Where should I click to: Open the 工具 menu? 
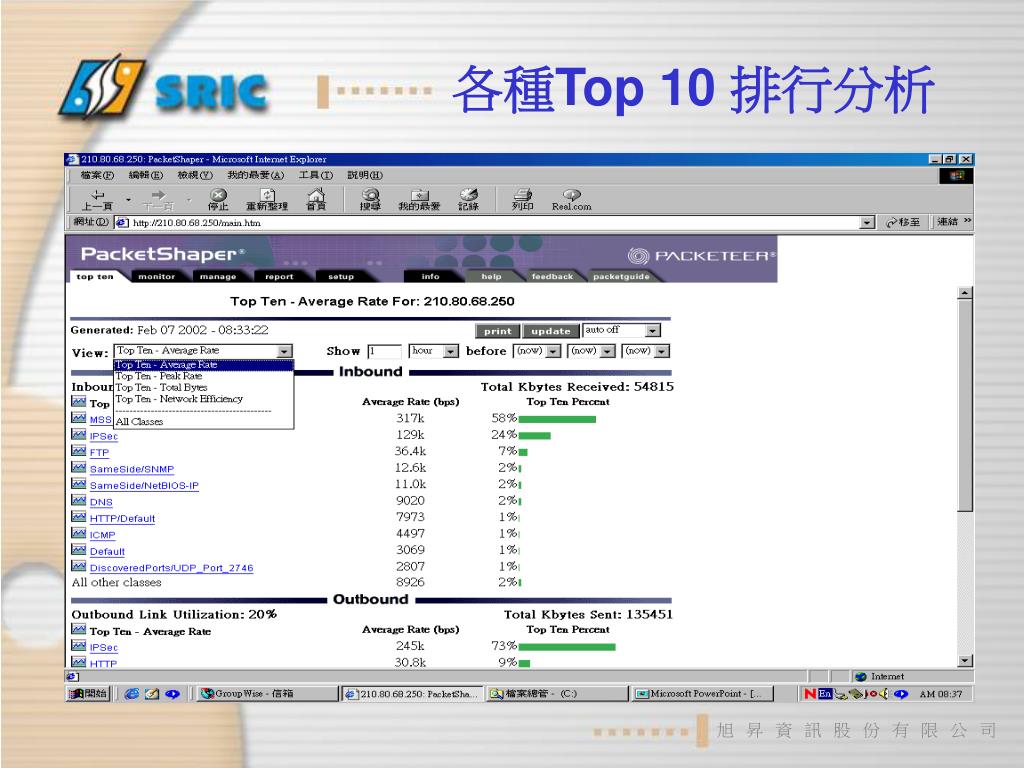315,175
